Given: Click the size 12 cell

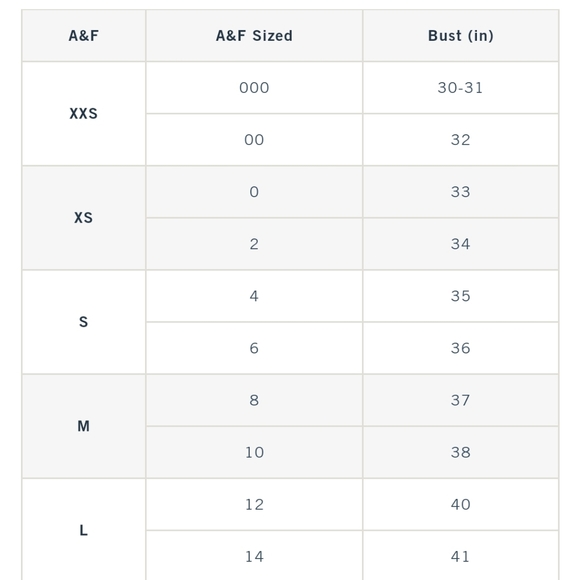Looking at the screenshot, I should [254, 505].
